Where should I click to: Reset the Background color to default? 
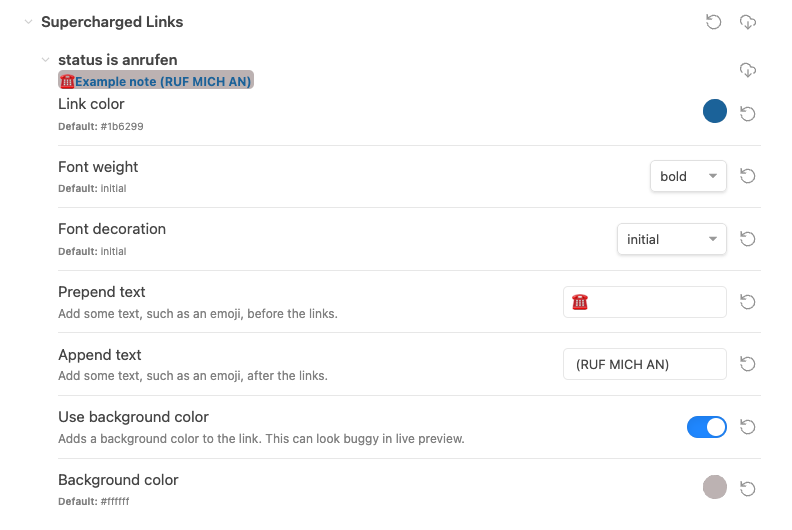(747, 489)
